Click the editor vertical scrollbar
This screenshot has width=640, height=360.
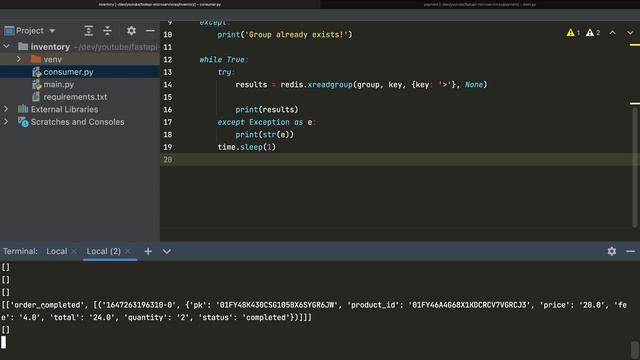[x=635, y=167]
